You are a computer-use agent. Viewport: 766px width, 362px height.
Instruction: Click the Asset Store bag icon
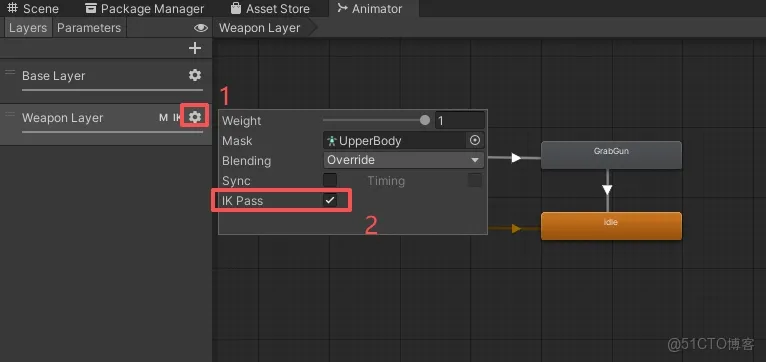(x=236, y=8)
